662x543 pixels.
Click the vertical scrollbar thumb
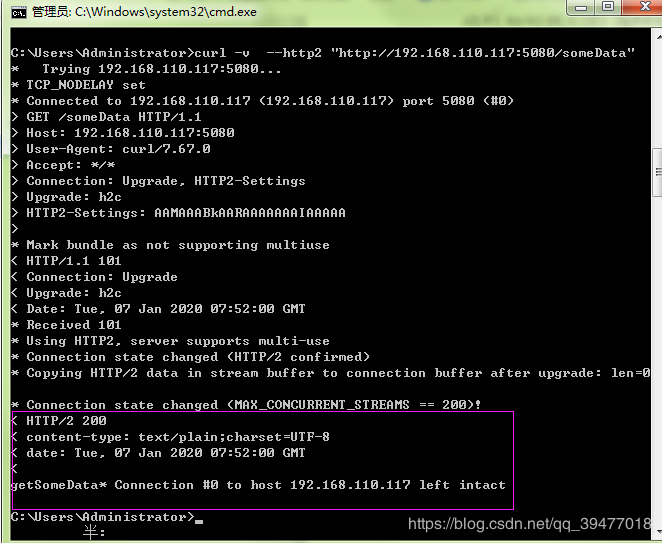tap(658, 172)
